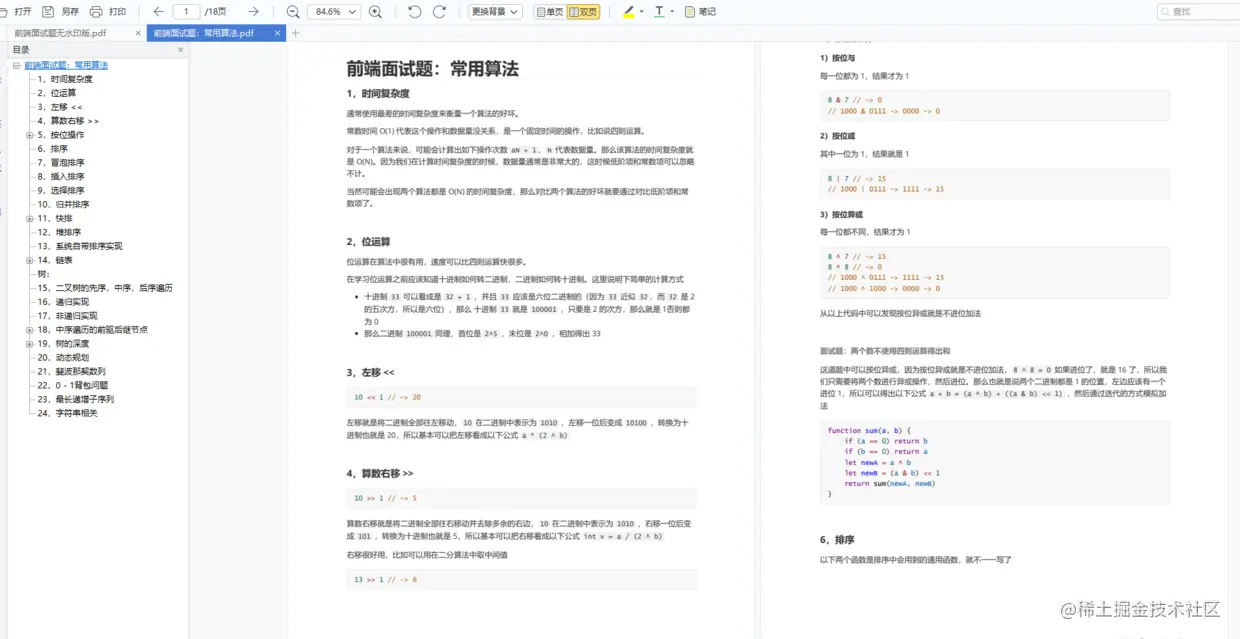Jump to 6、排序 in outline

coord(53,149)
